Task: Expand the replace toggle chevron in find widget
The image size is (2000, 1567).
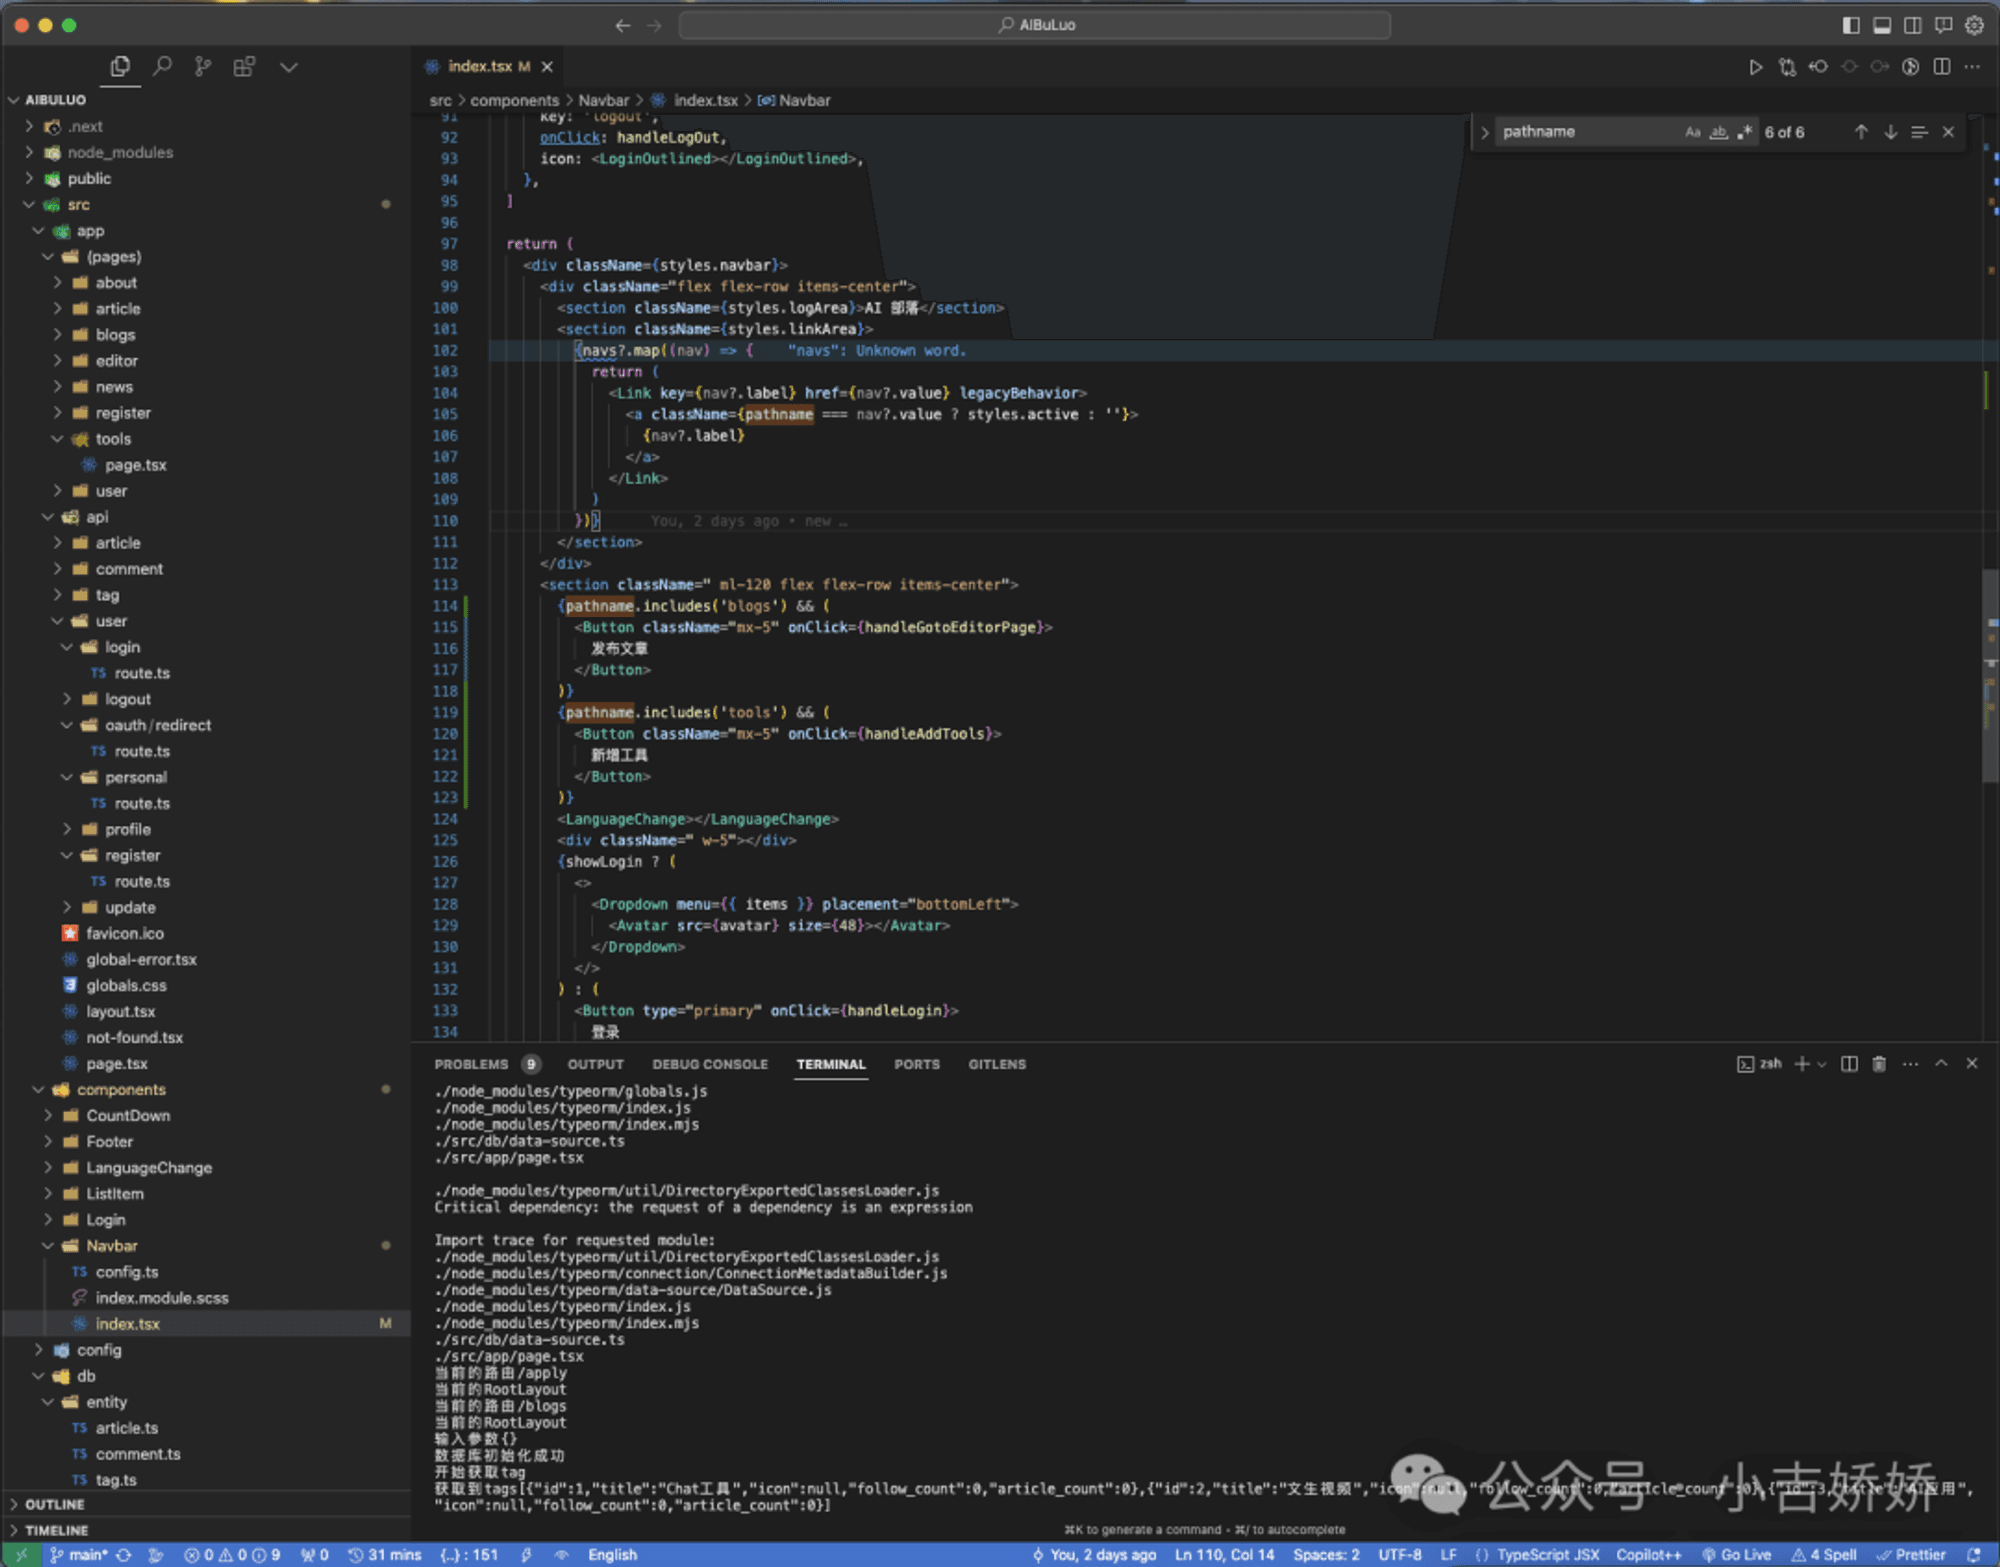Action: 1485,132
